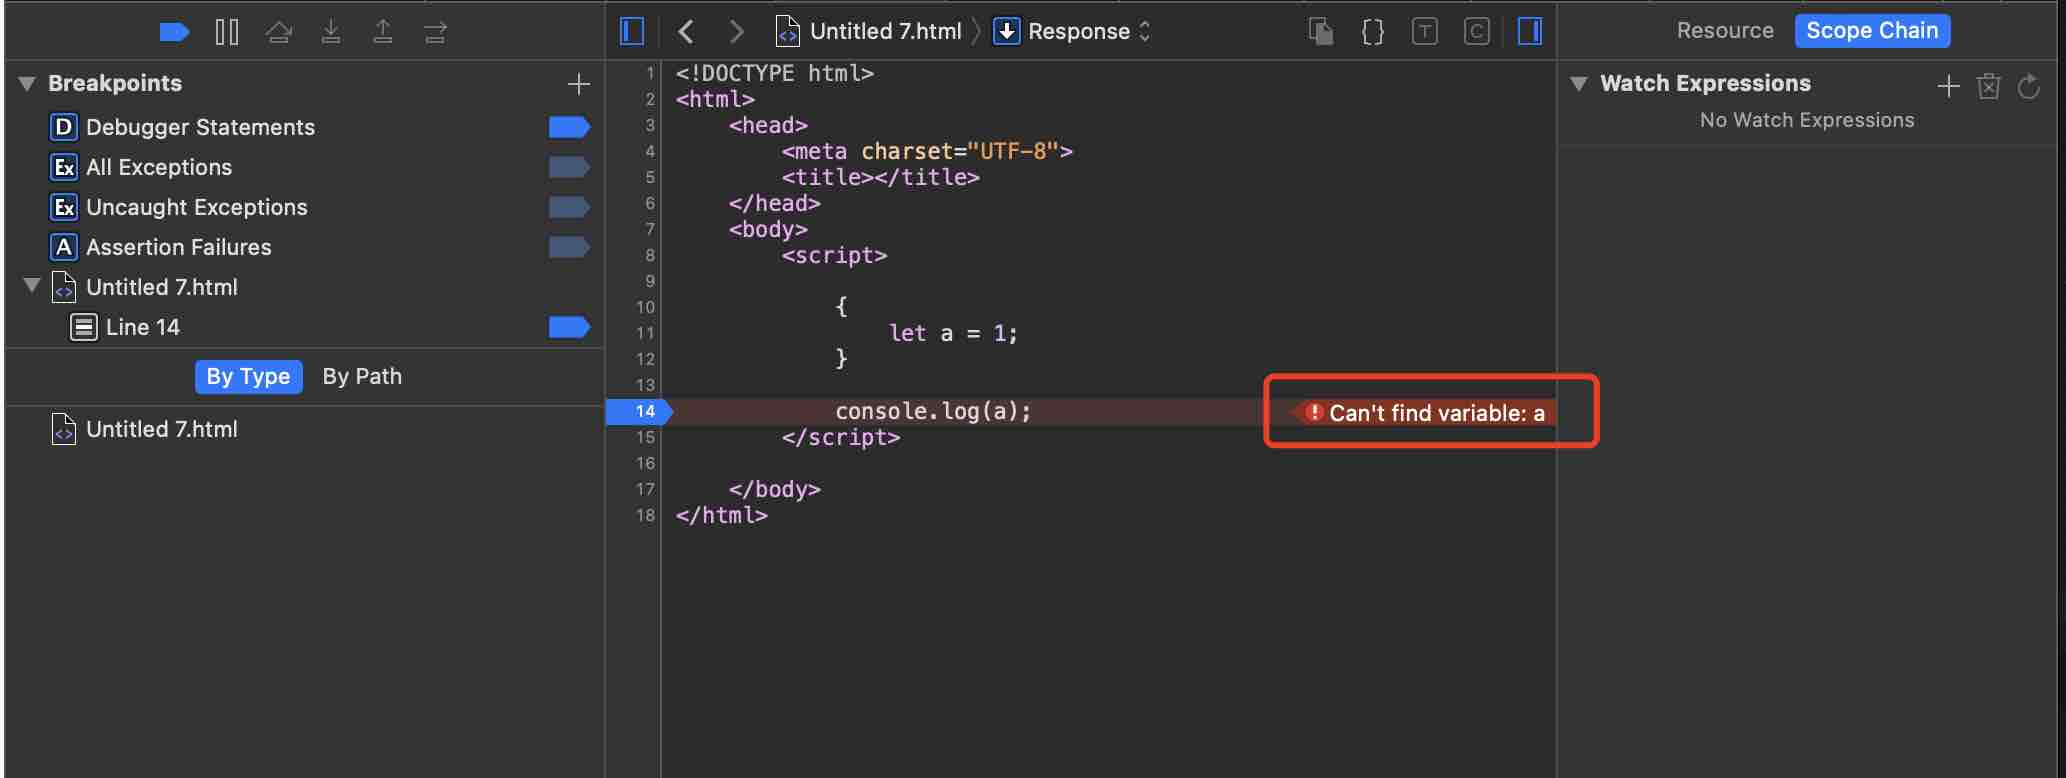Click the meta charset code line

pyautogui.click(x=927, y=151)
